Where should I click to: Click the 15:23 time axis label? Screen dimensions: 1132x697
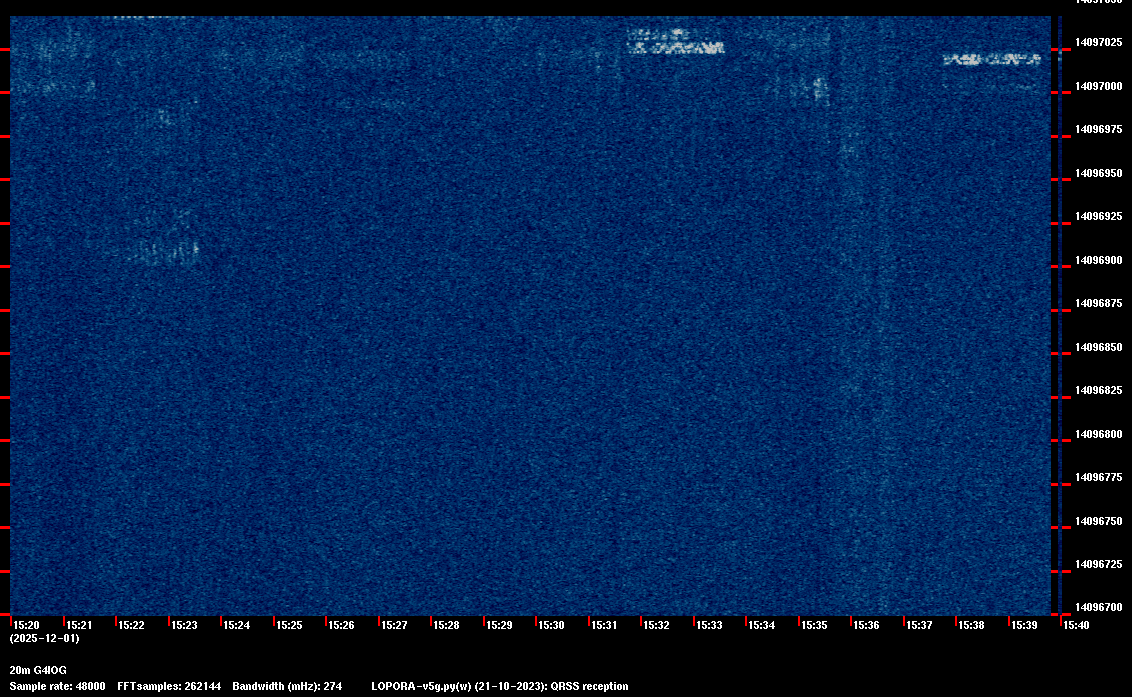(x=184, y=625)
